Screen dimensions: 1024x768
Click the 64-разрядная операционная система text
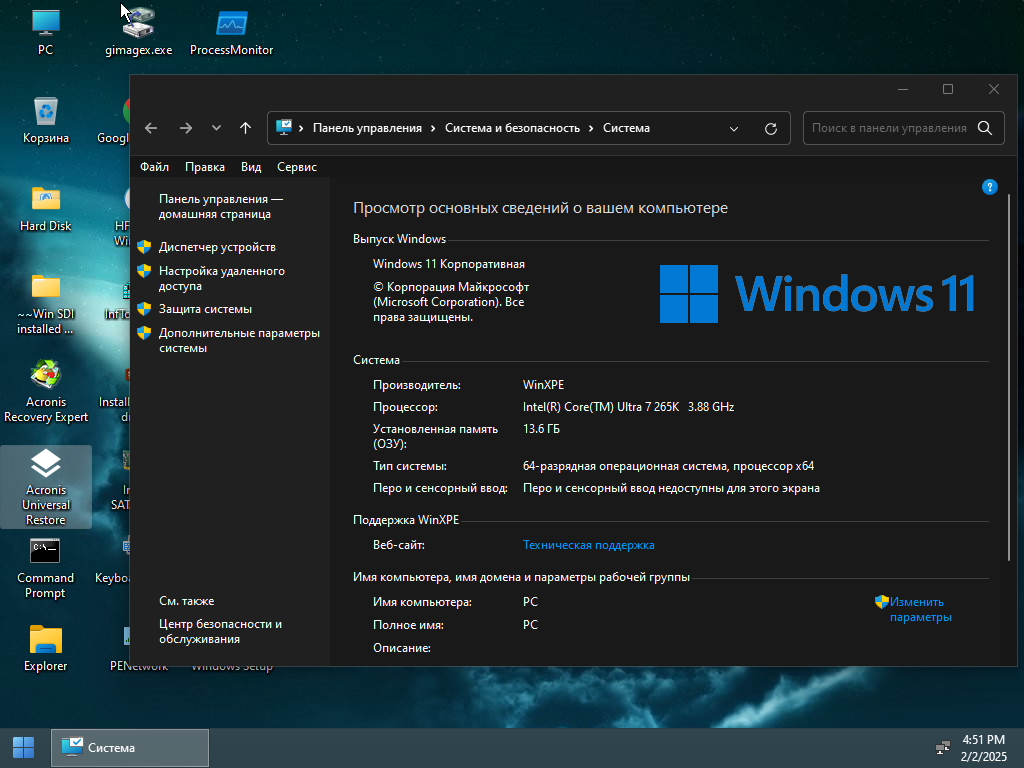625,466
